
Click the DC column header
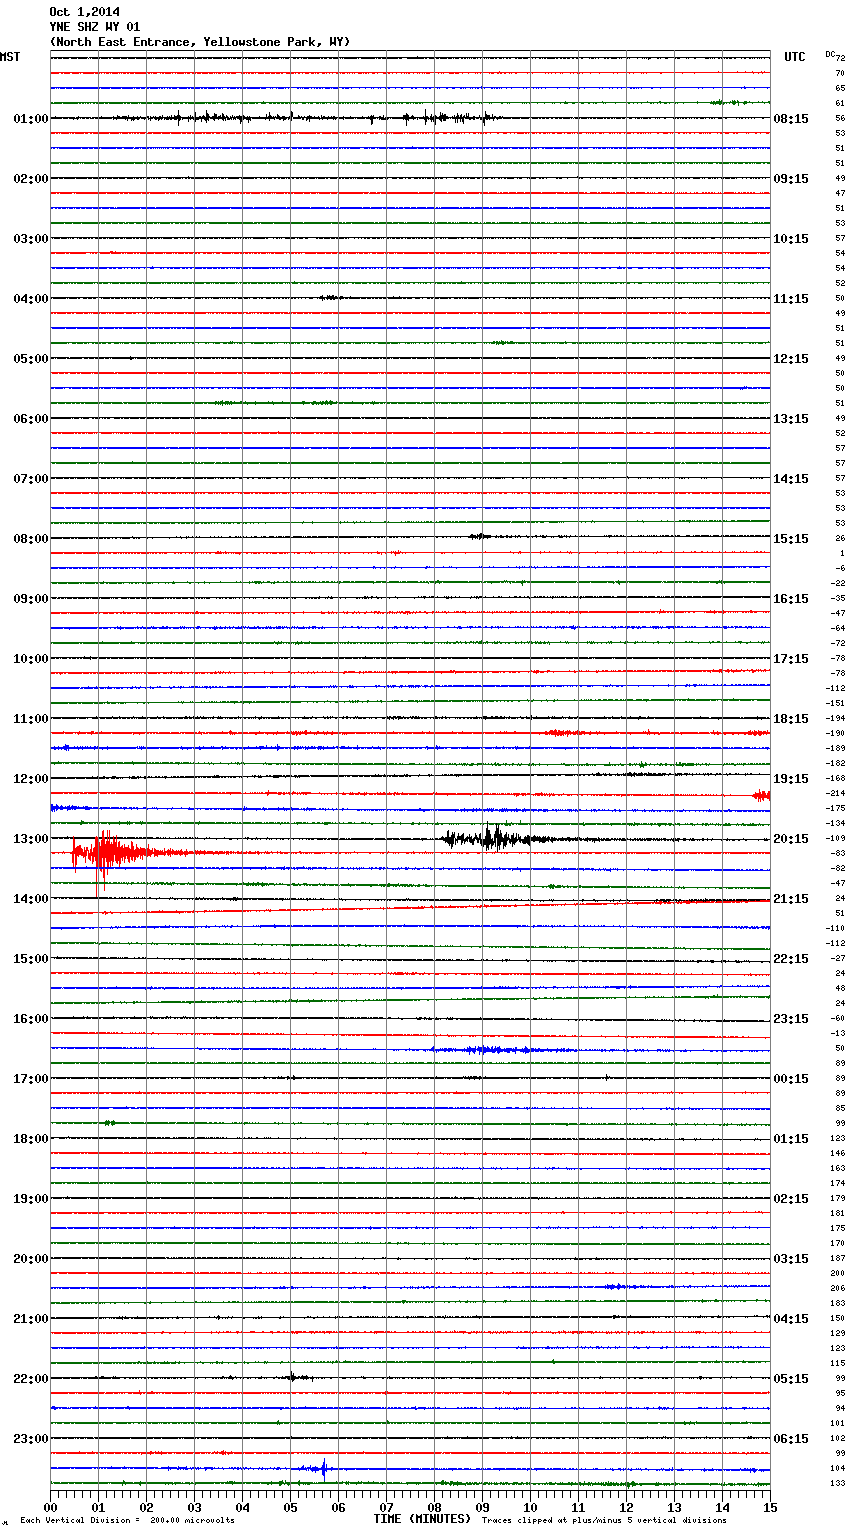830,54
